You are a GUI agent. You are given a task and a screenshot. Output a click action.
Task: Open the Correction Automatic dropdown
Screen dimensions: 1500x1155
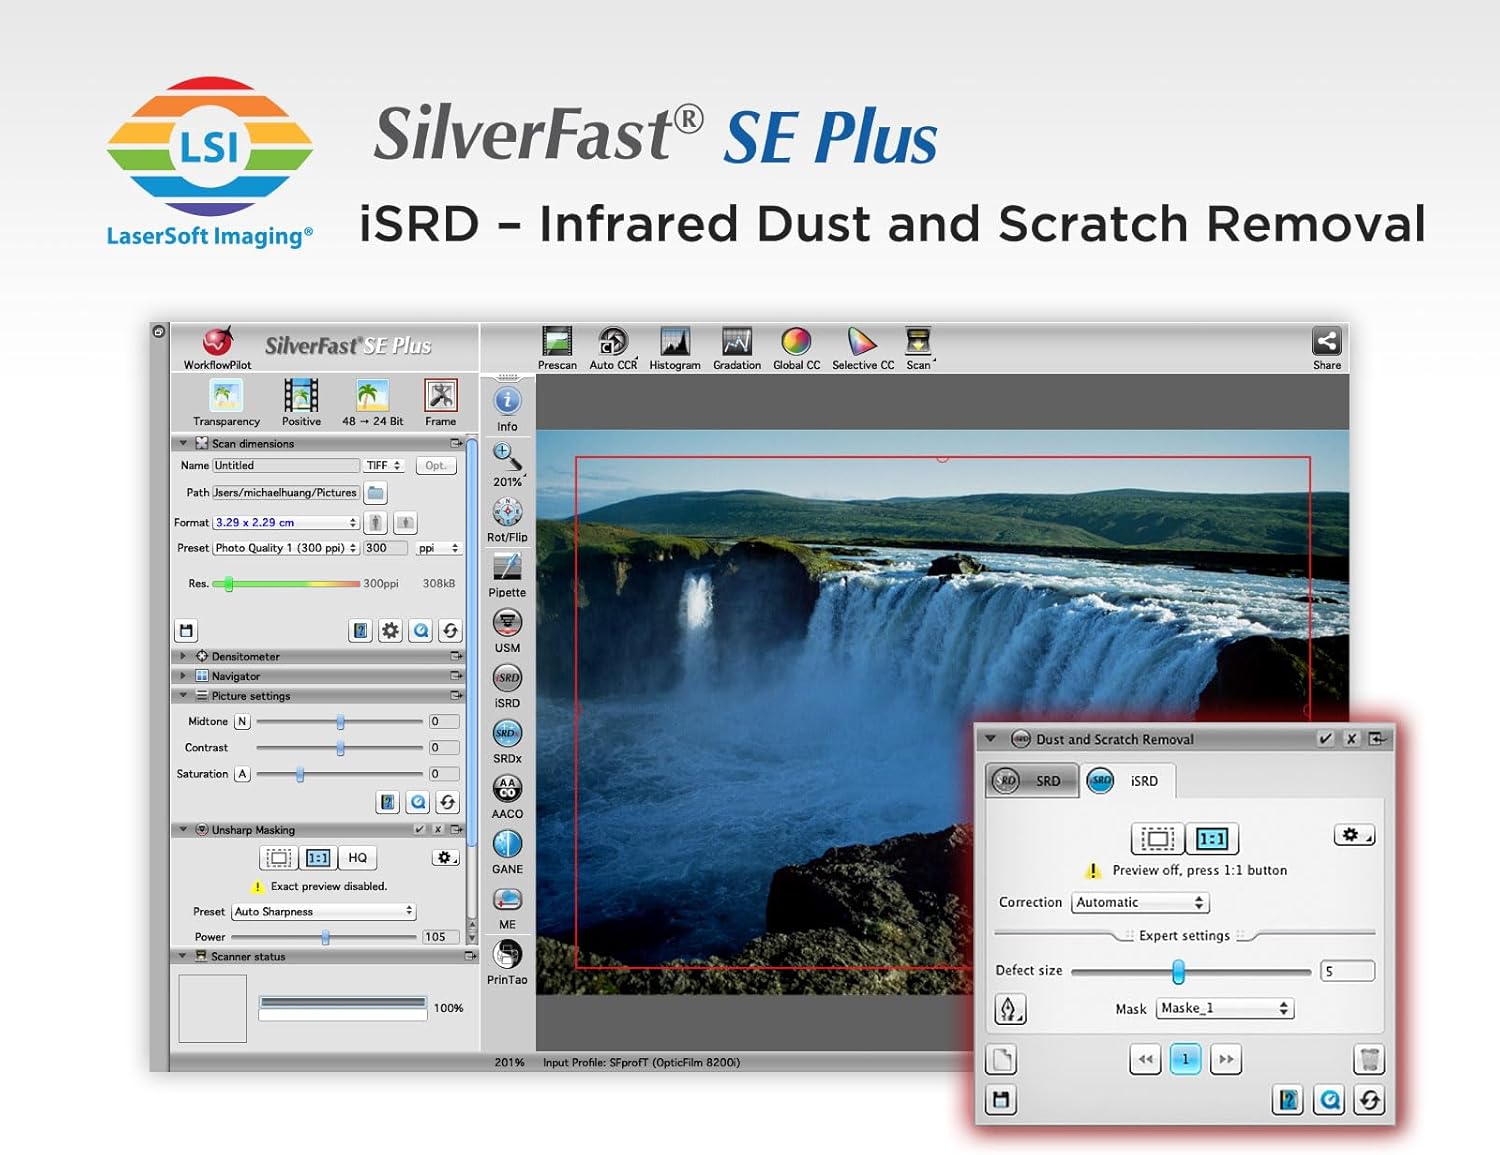pos(1140,902)
